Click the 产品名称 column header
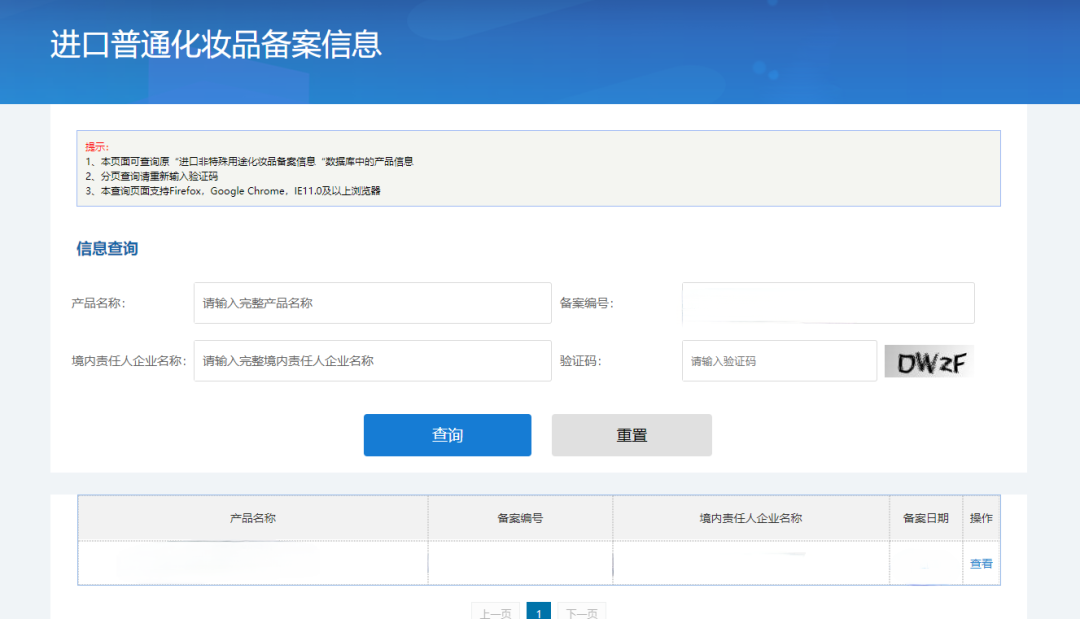The image size is (1080, 619). click(253, 518)
